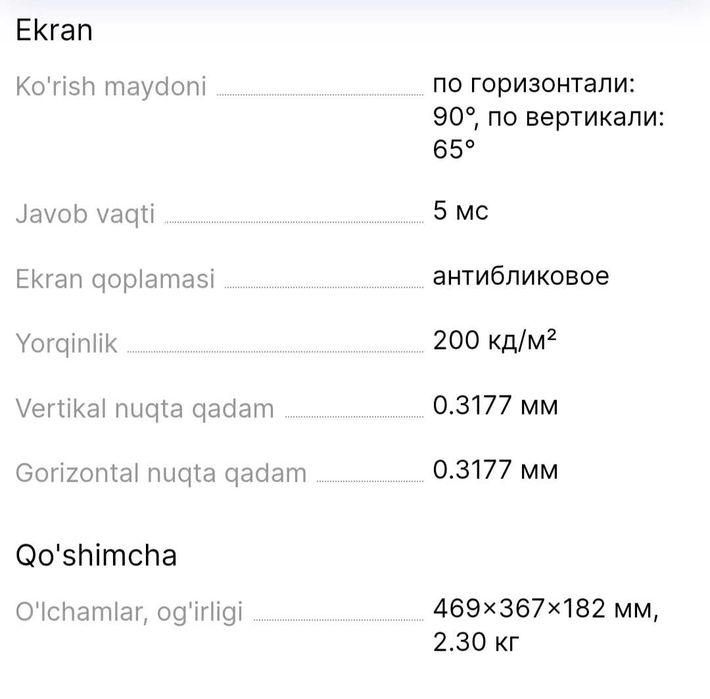Select the 469×367×182 мм dimensions value
The image size is (710, 699).
pyautogui.click(x=546, y=608)
